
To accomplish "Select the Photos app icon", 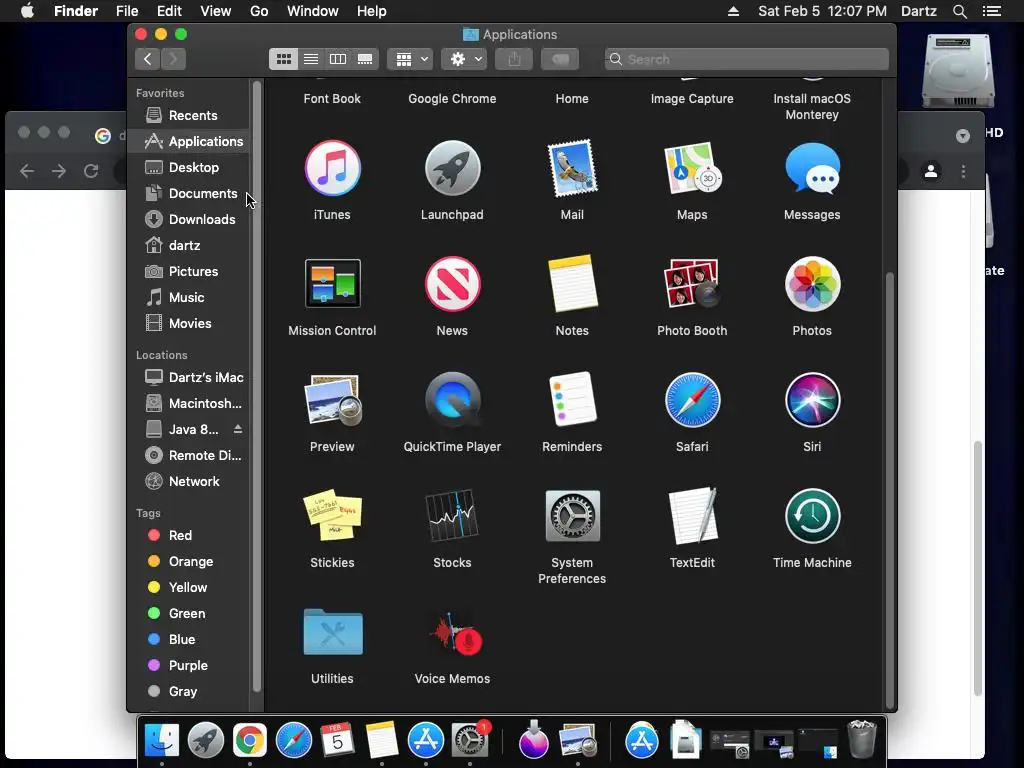I will pos(812,284).
